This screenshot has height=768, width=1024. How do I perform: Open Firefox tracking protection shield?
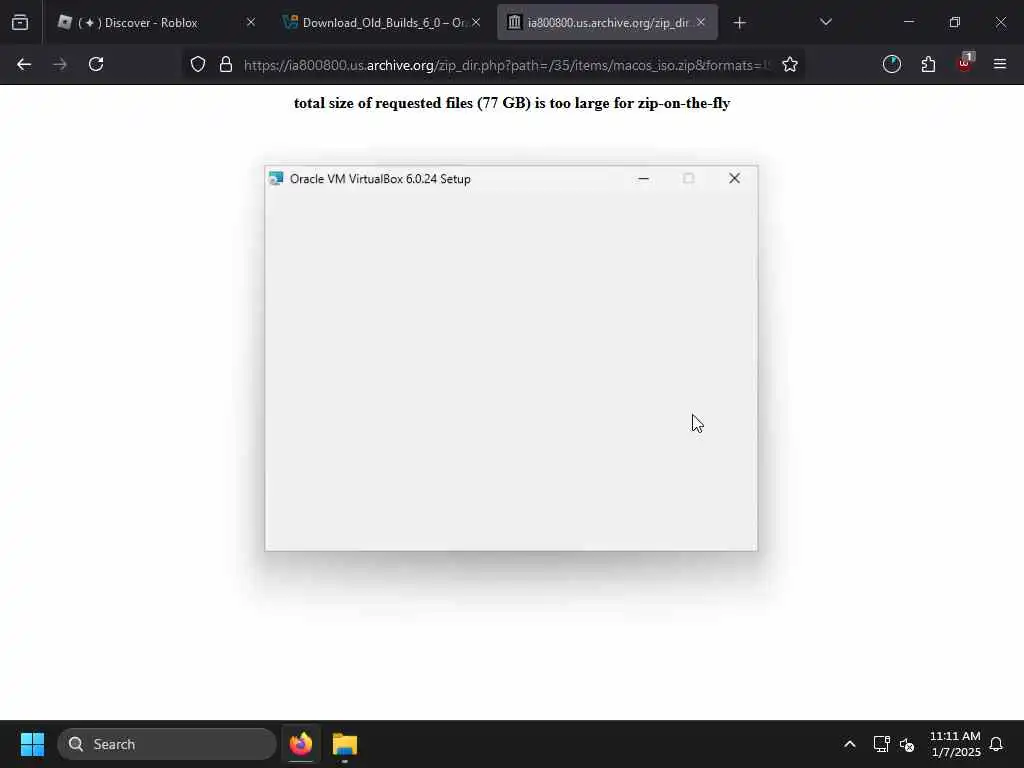[198, 65]
